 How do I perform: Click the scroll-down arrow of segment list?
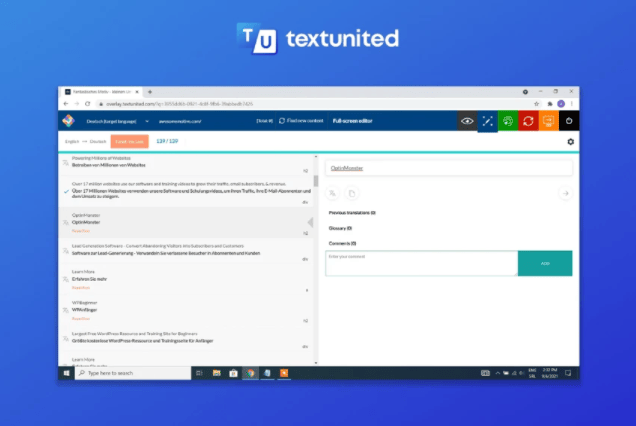click(x=316, y=363)
